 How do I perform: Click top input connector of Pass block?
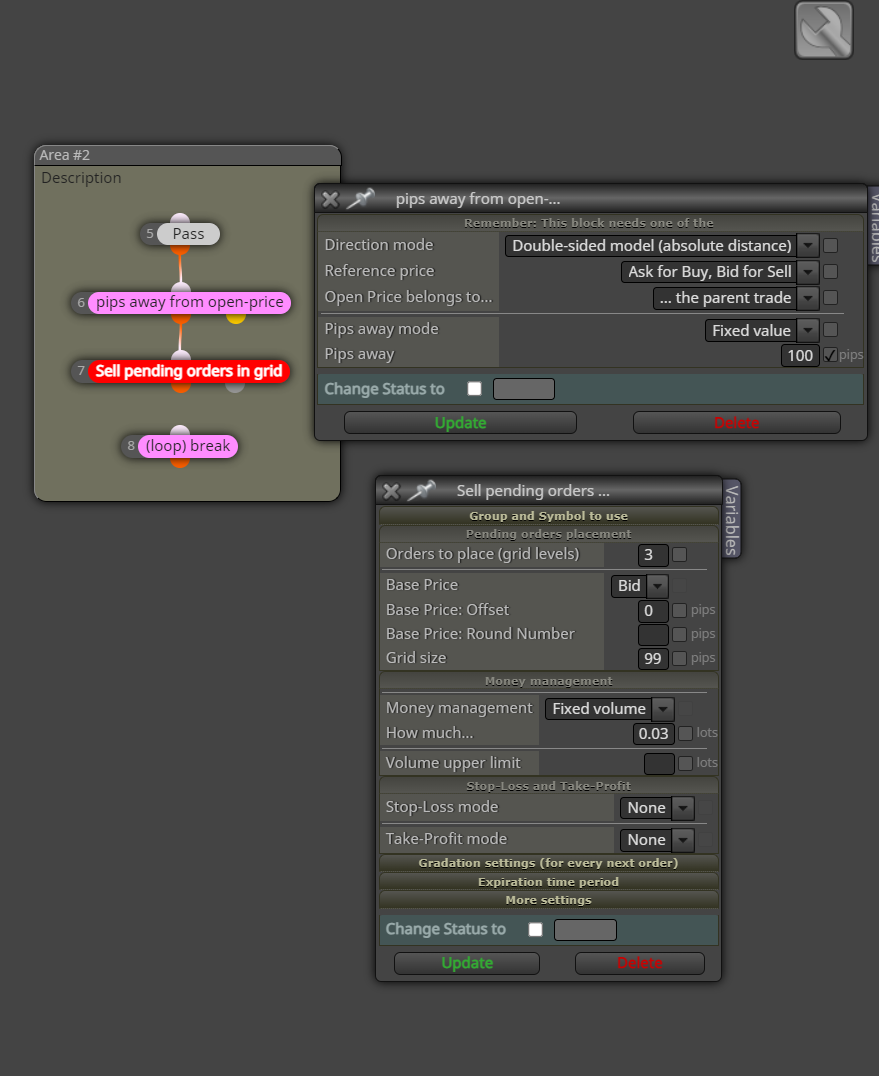(180, 219)
